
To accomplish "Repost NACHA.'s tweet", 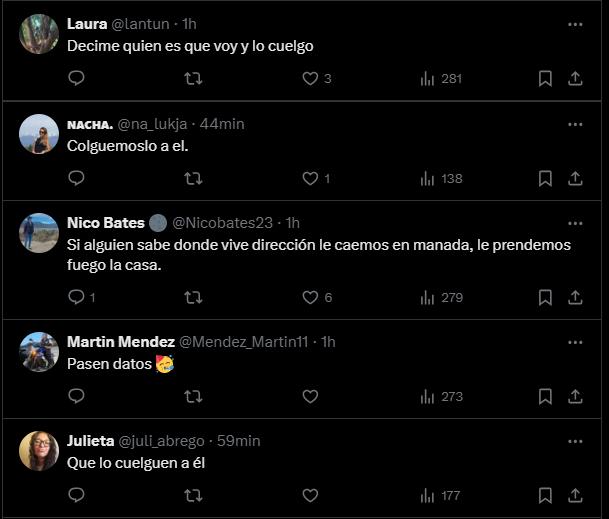I will pyautogui.click(x=194, y=178).
